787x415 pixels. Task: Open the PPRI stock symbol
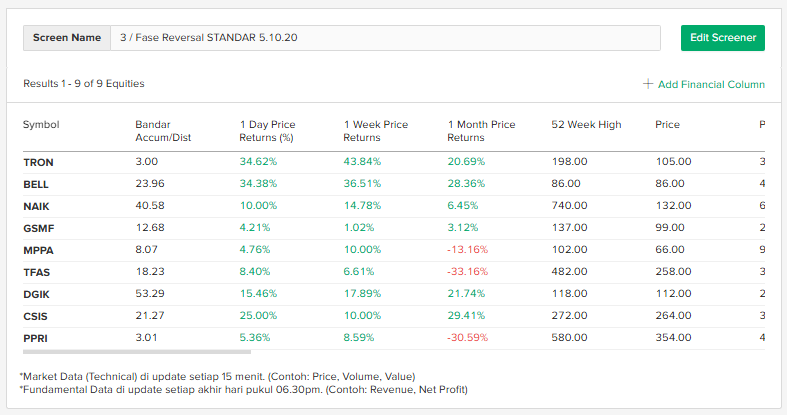tap(36, 338)
